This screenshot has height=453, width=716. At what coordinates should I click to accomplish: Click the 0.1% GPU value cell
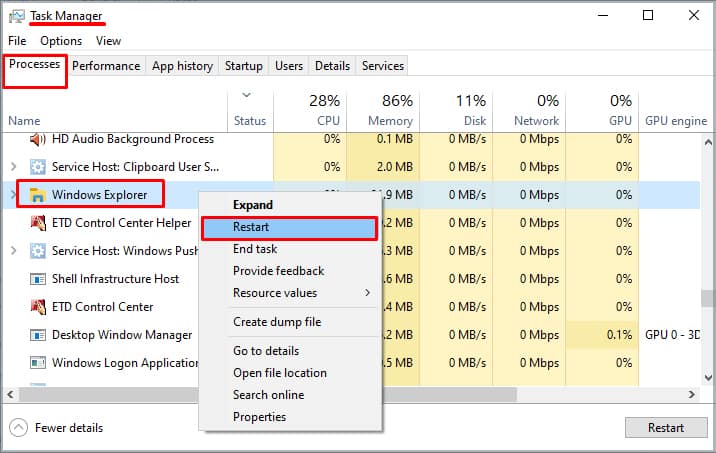602,335
